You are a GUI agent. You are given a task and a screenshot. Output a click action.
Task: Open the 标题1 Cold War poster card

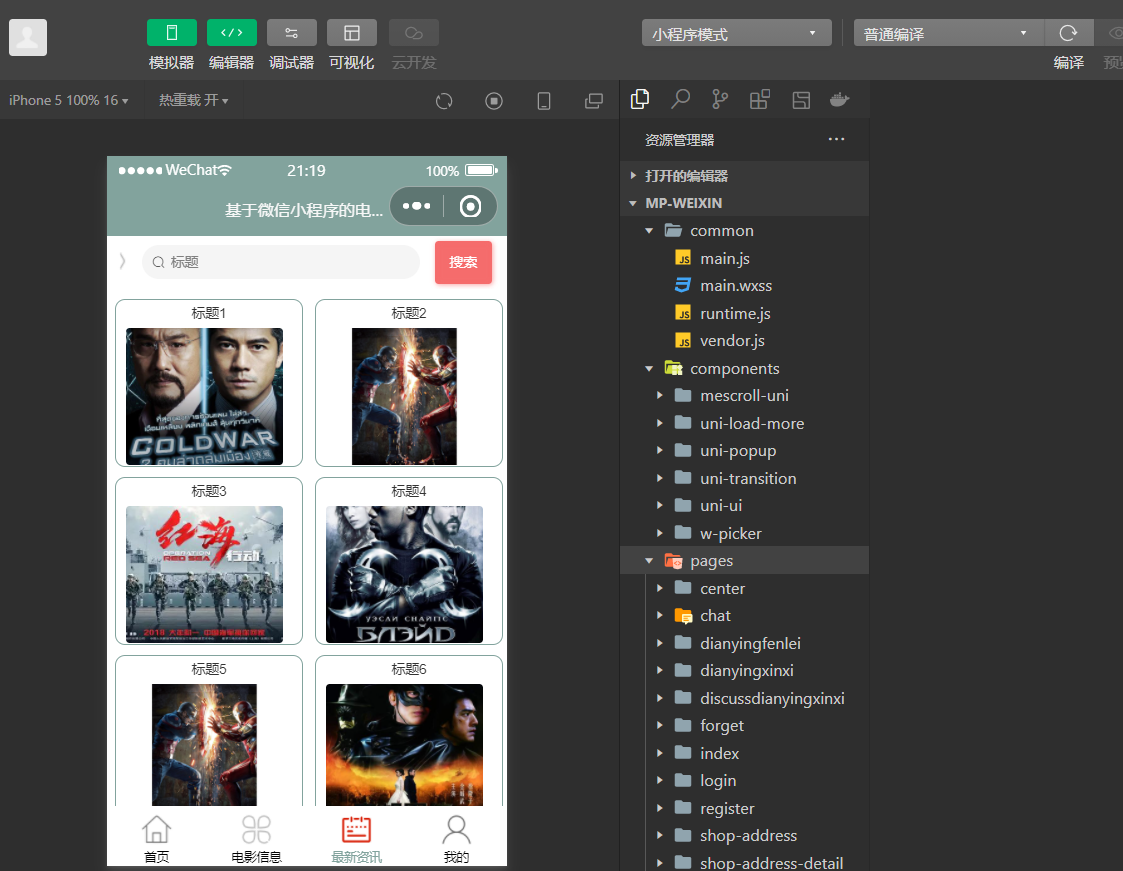click(209, 383)
